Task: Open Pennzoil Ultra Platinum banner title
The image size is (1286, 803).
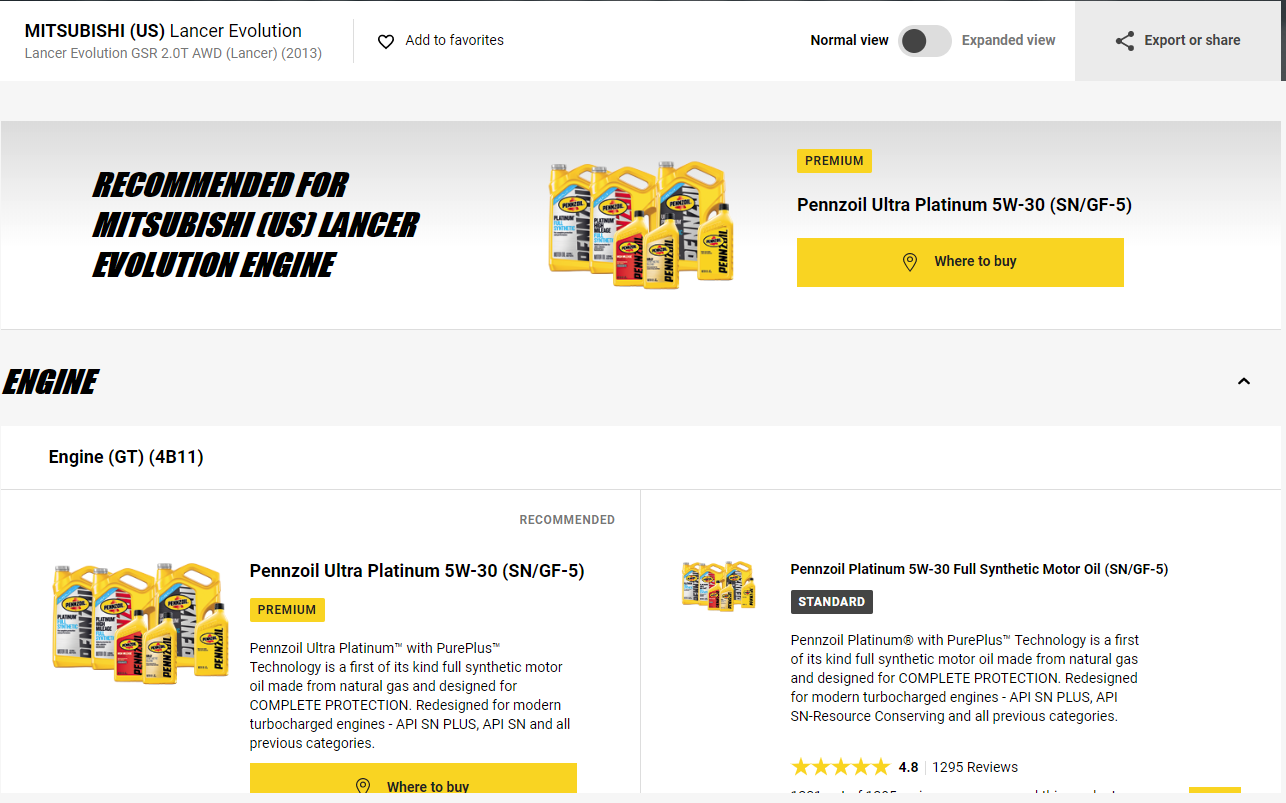Action: (964, 205)
